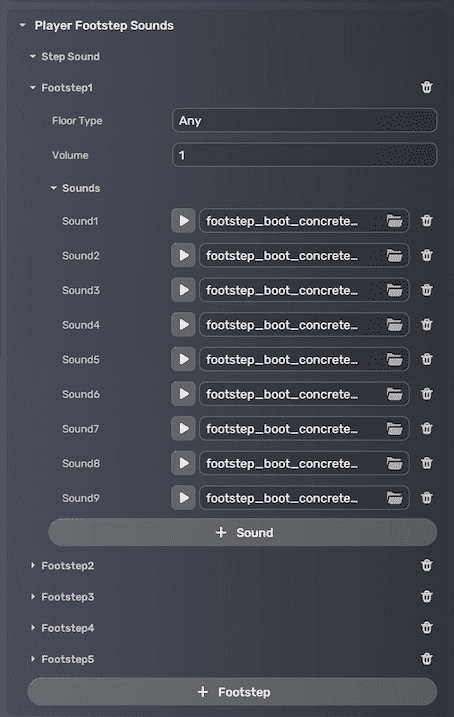
Task: Open the folder browser for Sound8
Action: click(395, 463)
